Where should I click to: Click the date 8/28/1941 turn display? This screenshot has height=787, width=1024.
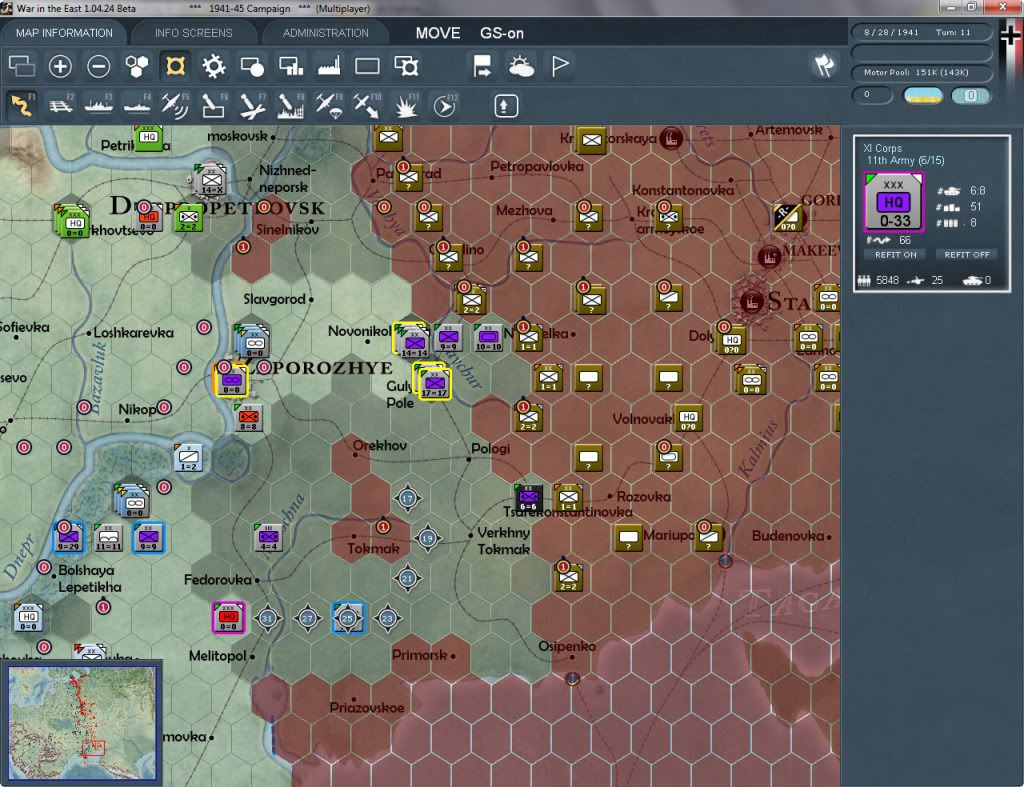(921, 32)
